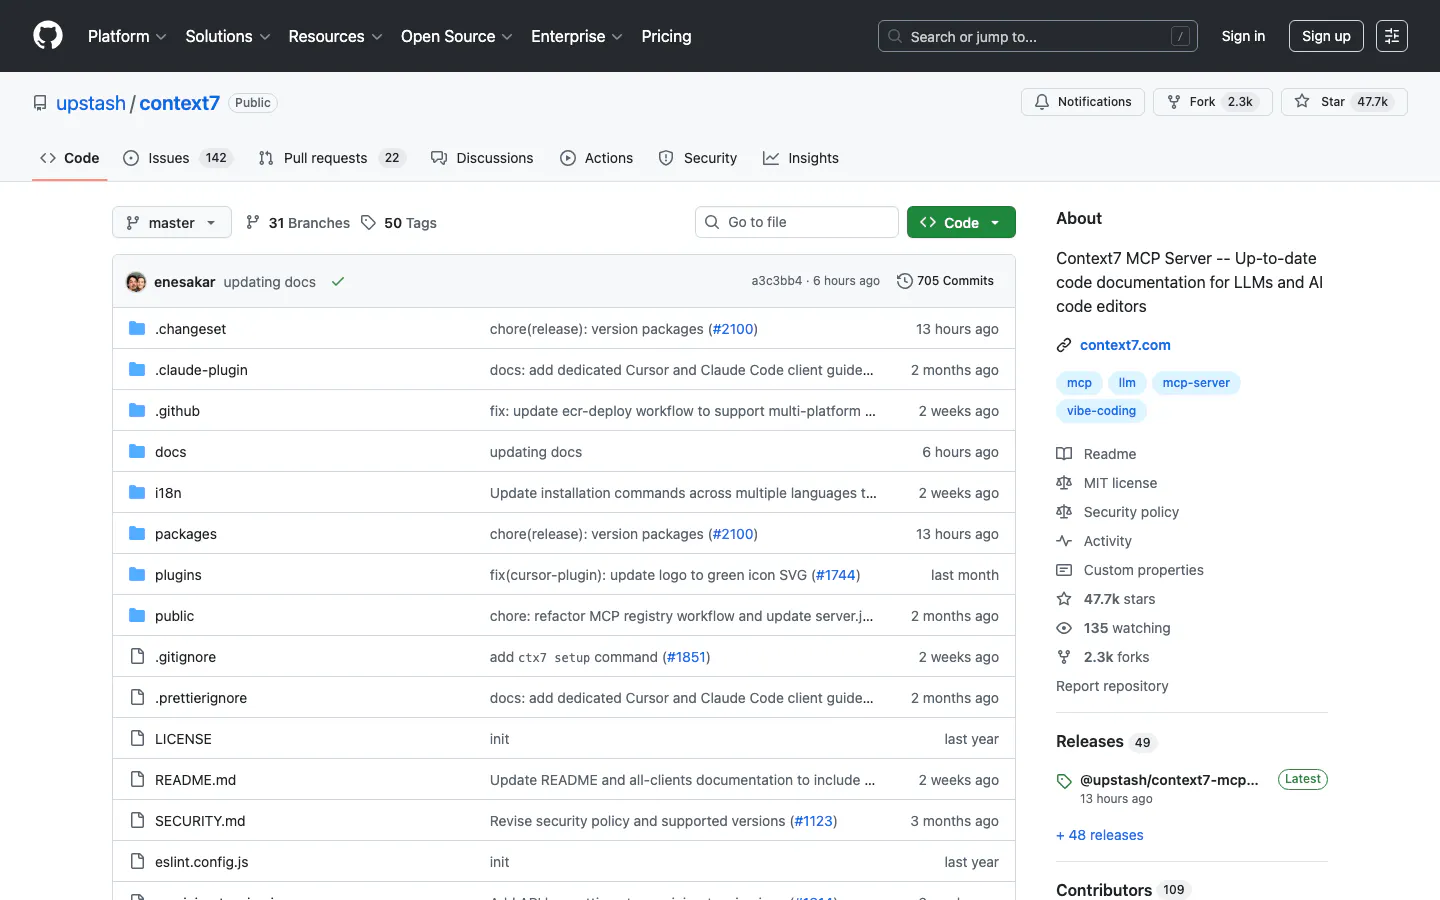Screen dimensions: 1440x900
Task: Go to the Actions tab
Action: pyautogui.click(x=597, y=158)
